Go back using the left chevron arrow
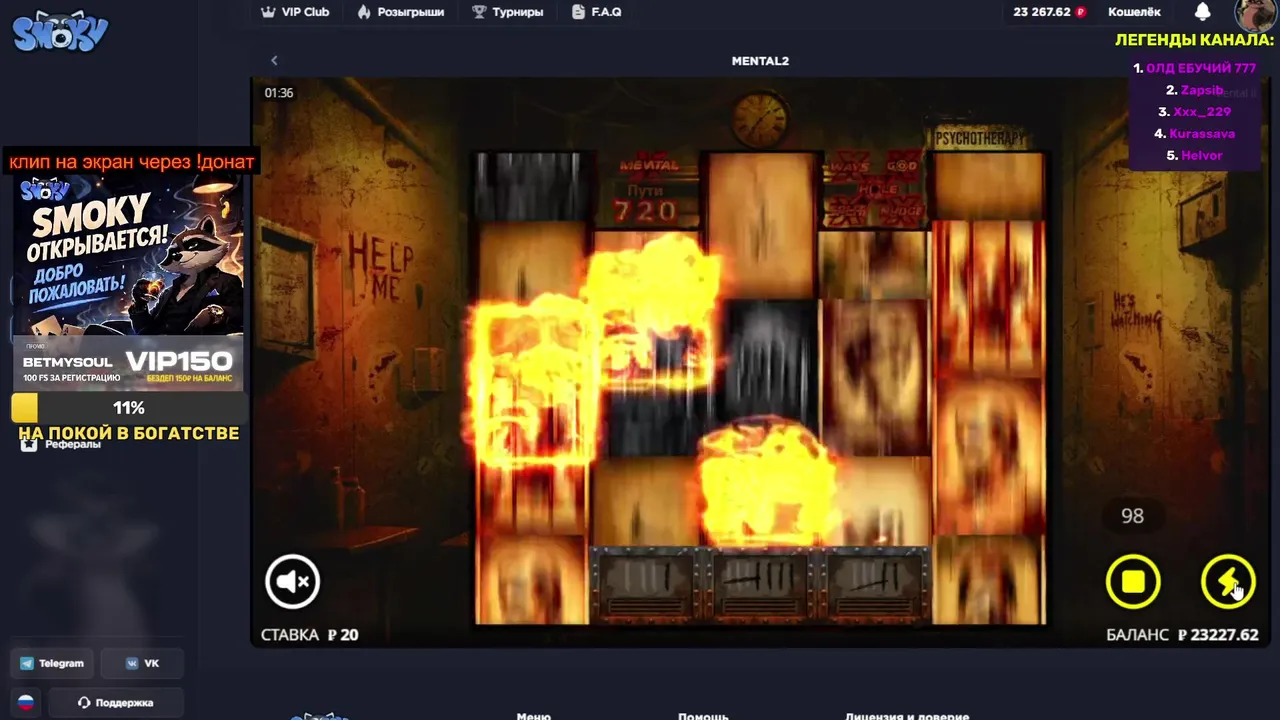 tap(274, 61)
